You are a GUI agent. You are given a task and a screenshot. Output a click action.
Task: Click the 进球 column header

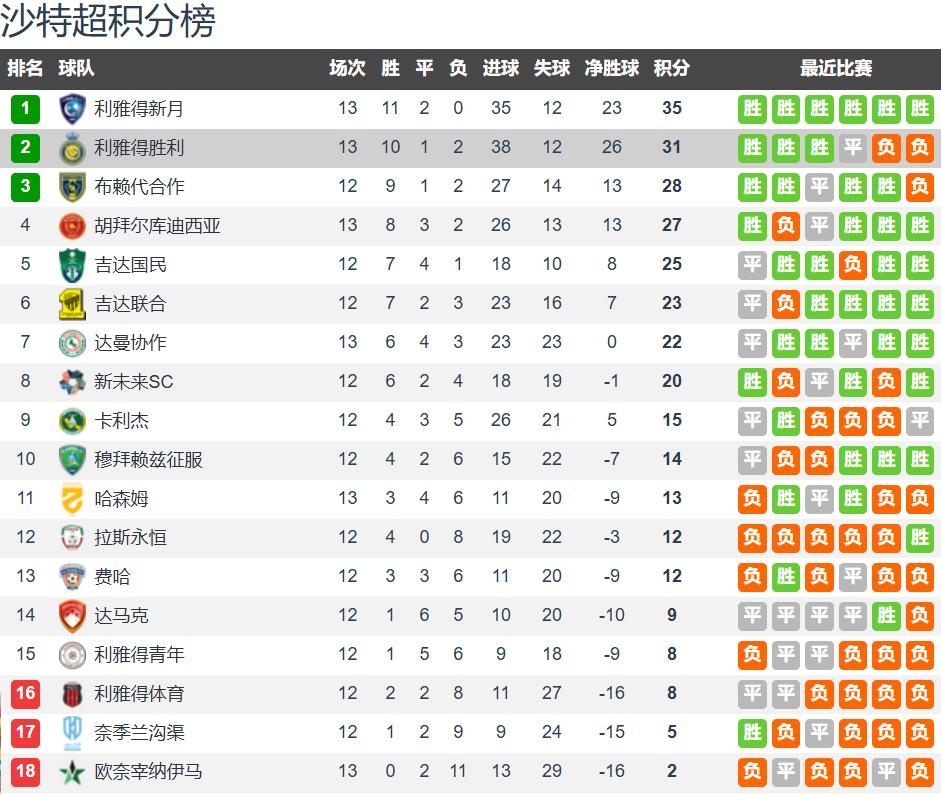(501, 68)
